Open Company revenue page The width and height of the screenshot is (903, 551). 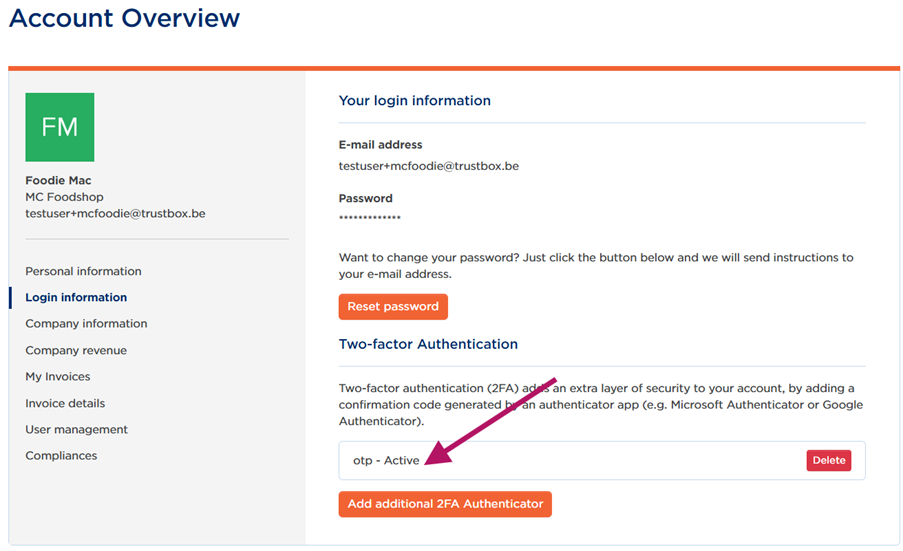(76, 350)
